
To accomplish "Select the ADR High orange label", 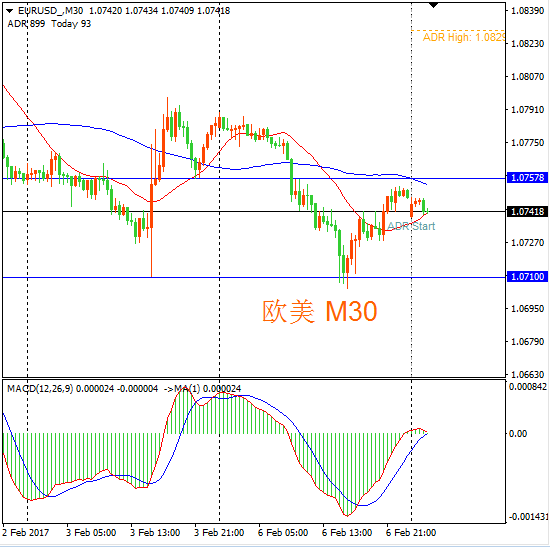I will pyautogui.click(x=463, y=37).
